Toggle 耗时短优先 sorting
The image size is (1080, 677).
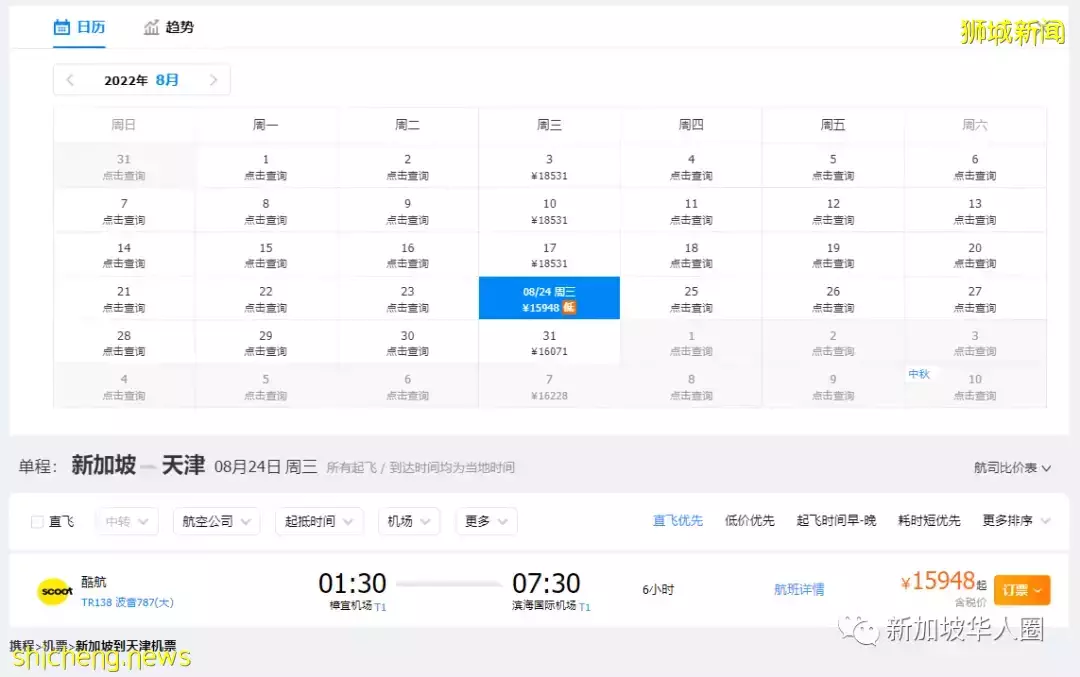(x=930, y=521)
